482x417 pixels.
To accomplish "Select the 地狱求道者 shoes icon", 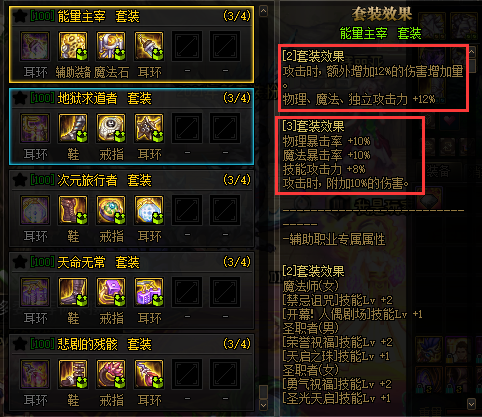I will 73,128.
